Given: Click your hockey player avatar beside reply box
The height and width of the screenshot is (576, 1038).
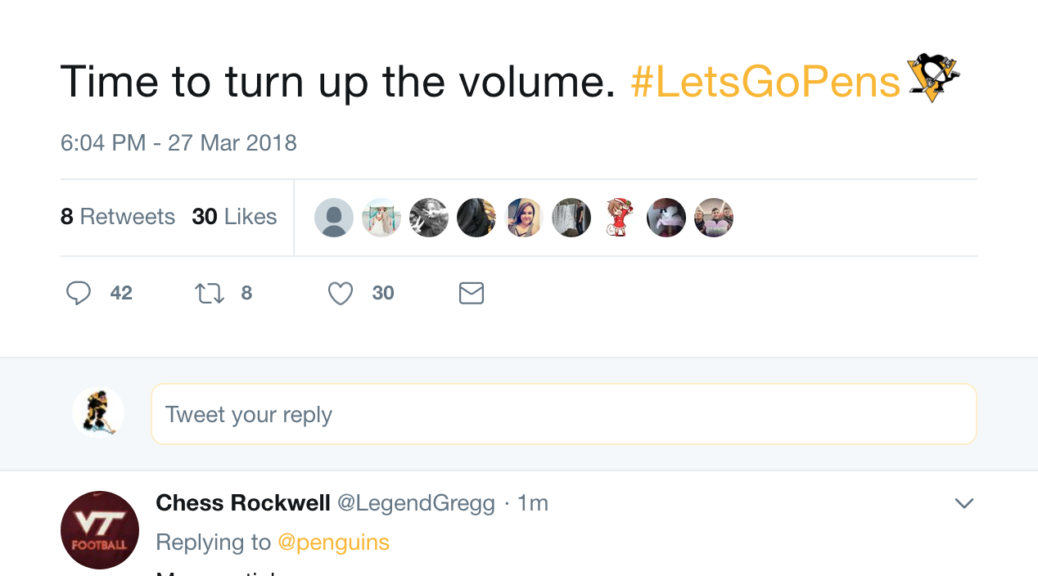Looking at the screenshot, I should [99, 414].
